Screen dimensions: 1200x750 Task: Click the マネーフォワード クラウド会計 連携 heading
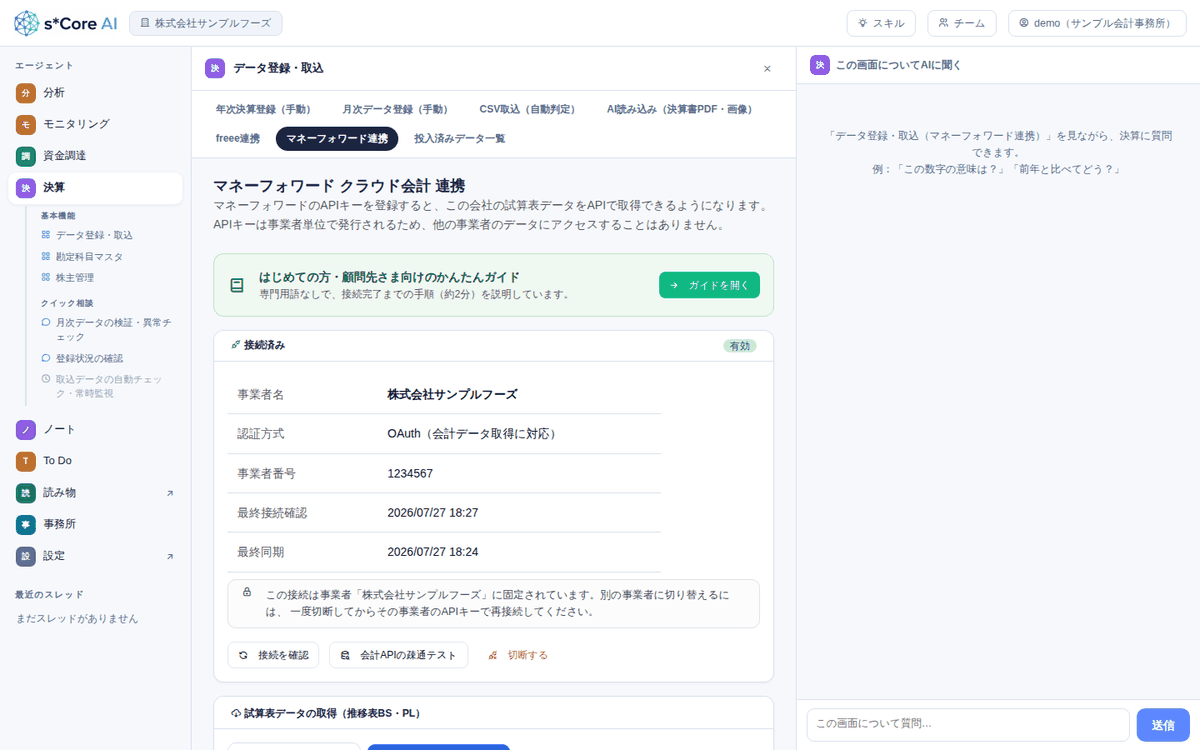point(339,186)
